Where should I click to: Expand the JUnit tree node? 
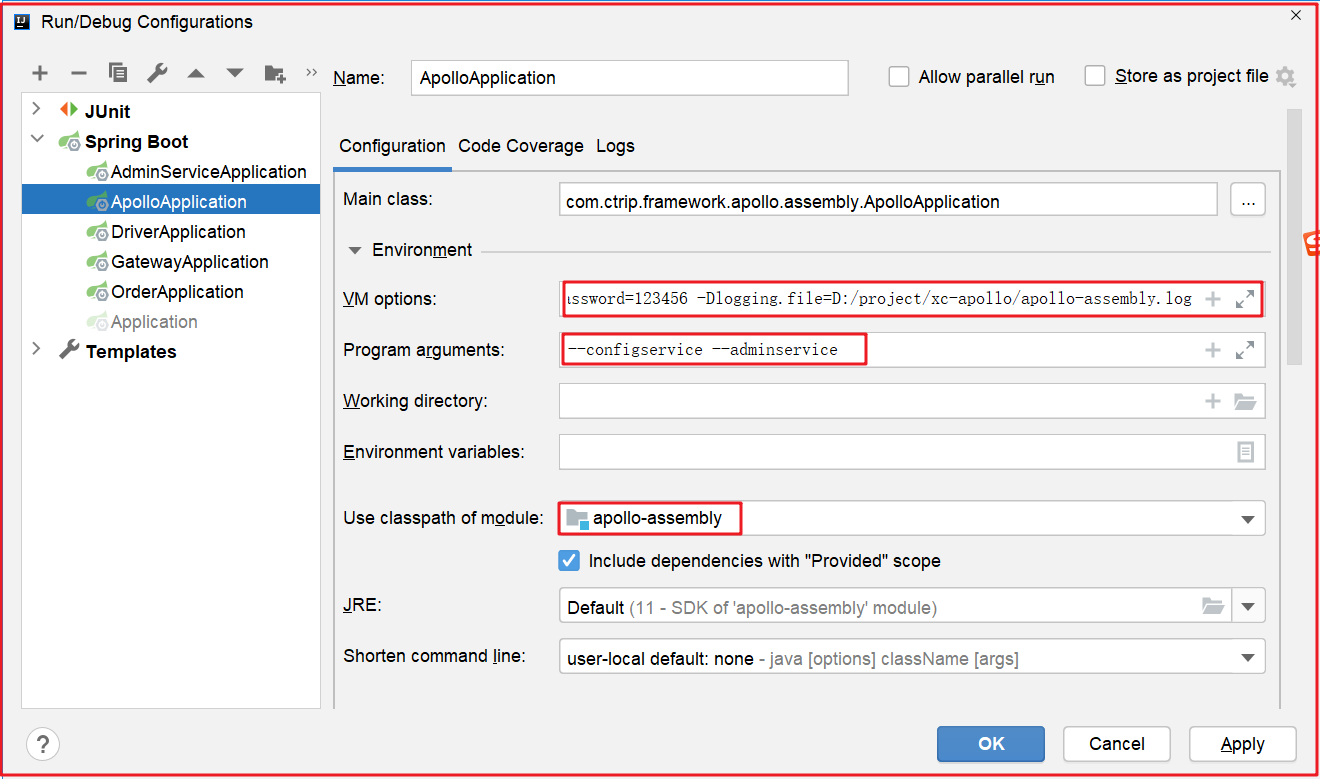(x=37, y=109)
